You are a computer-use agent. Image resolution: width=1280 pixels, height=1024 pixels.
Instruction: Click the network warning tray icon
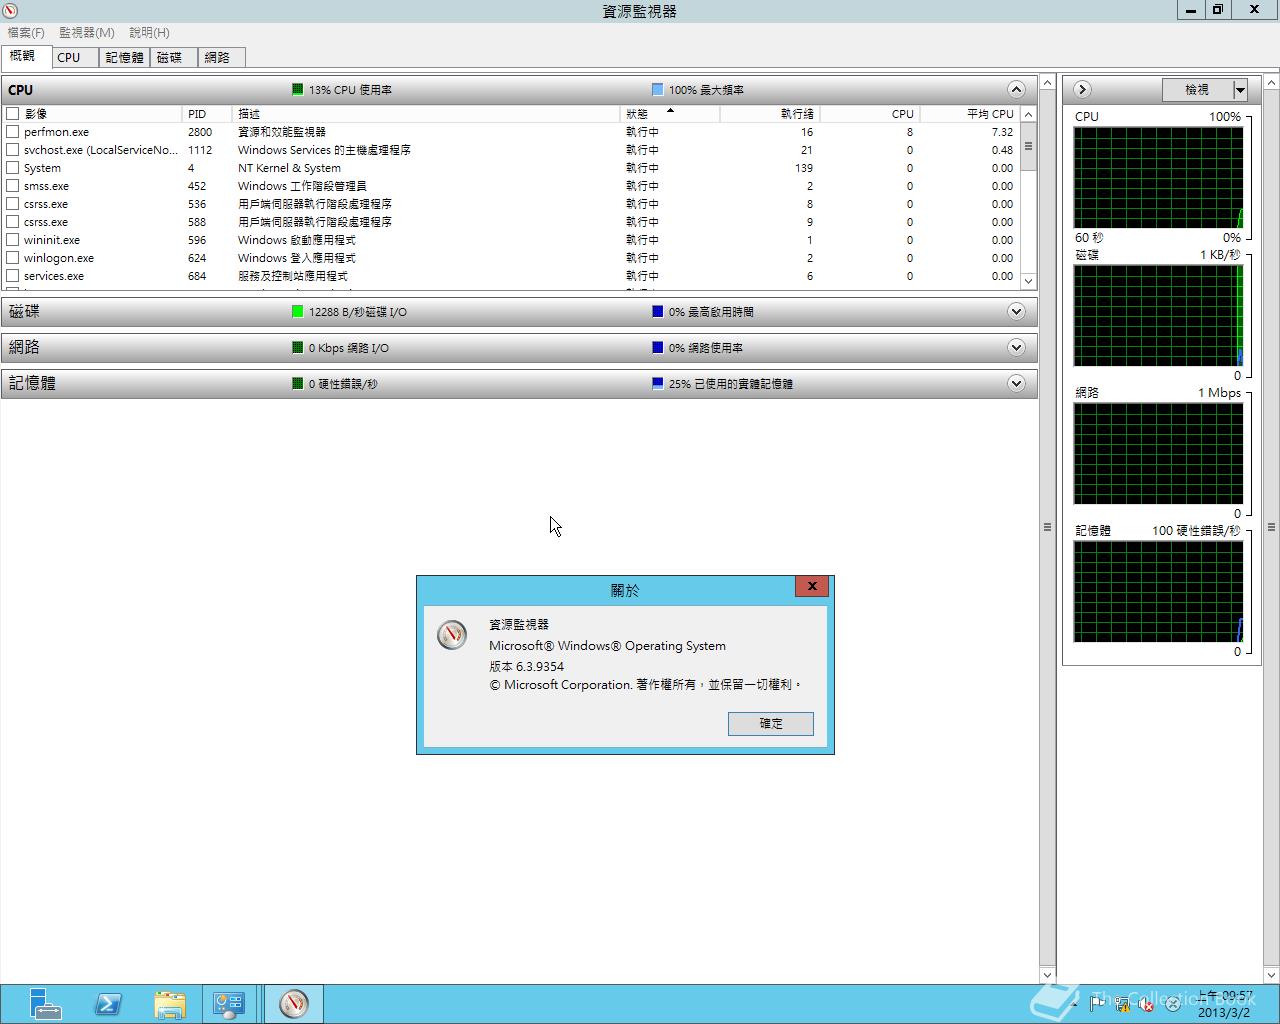point(1123,1004)
